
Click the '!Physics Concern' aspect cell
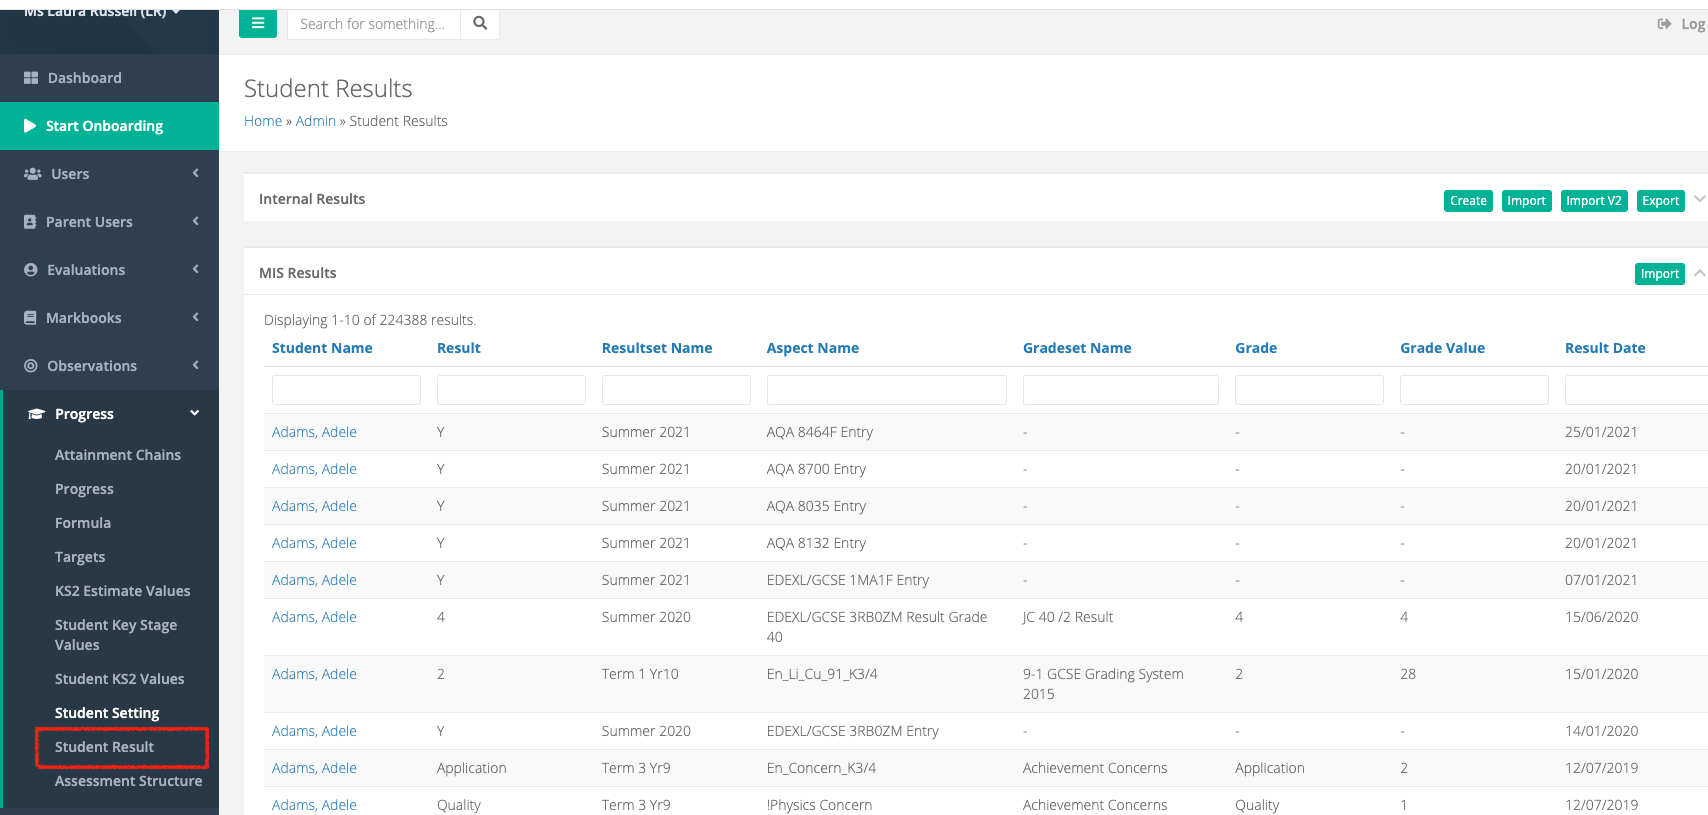tap(819, 805)
